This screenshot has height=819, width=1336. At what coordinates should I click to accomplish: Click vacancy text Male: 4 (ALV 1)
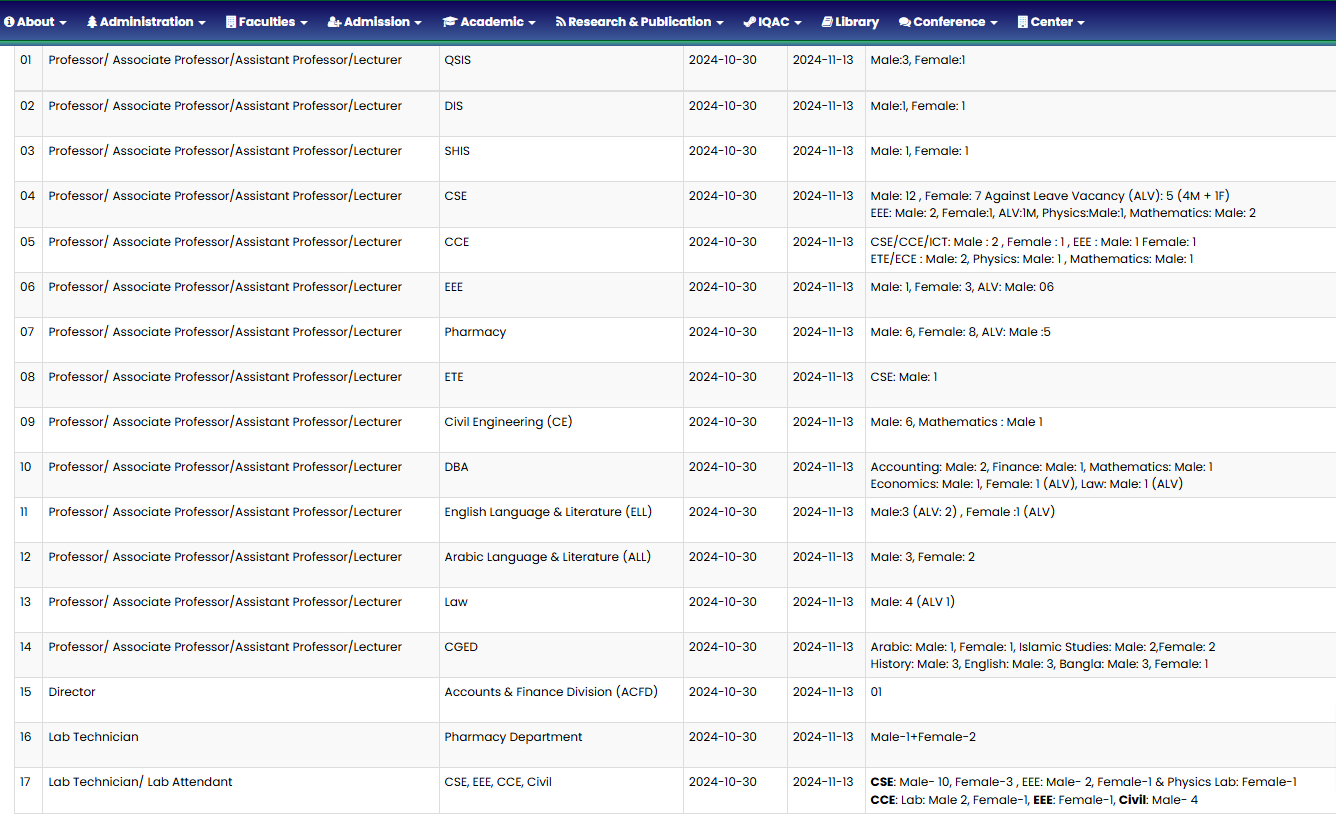point(913,602)
